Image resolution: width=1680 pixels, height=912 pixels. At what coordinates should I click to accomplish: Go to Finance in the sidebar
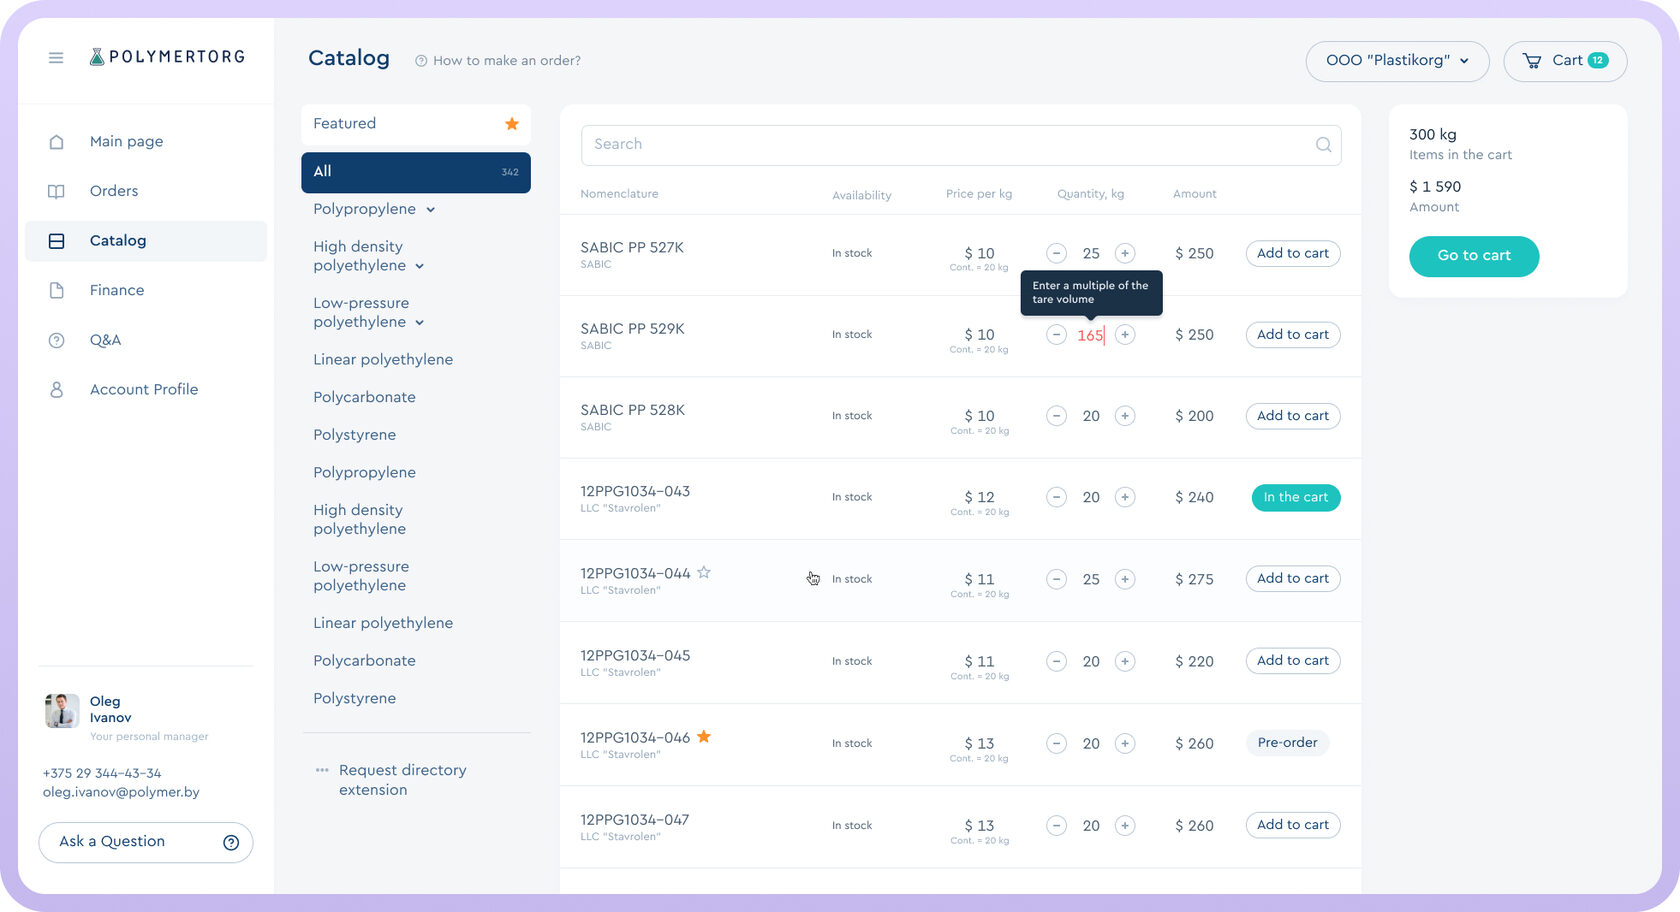tap(117, 290)
